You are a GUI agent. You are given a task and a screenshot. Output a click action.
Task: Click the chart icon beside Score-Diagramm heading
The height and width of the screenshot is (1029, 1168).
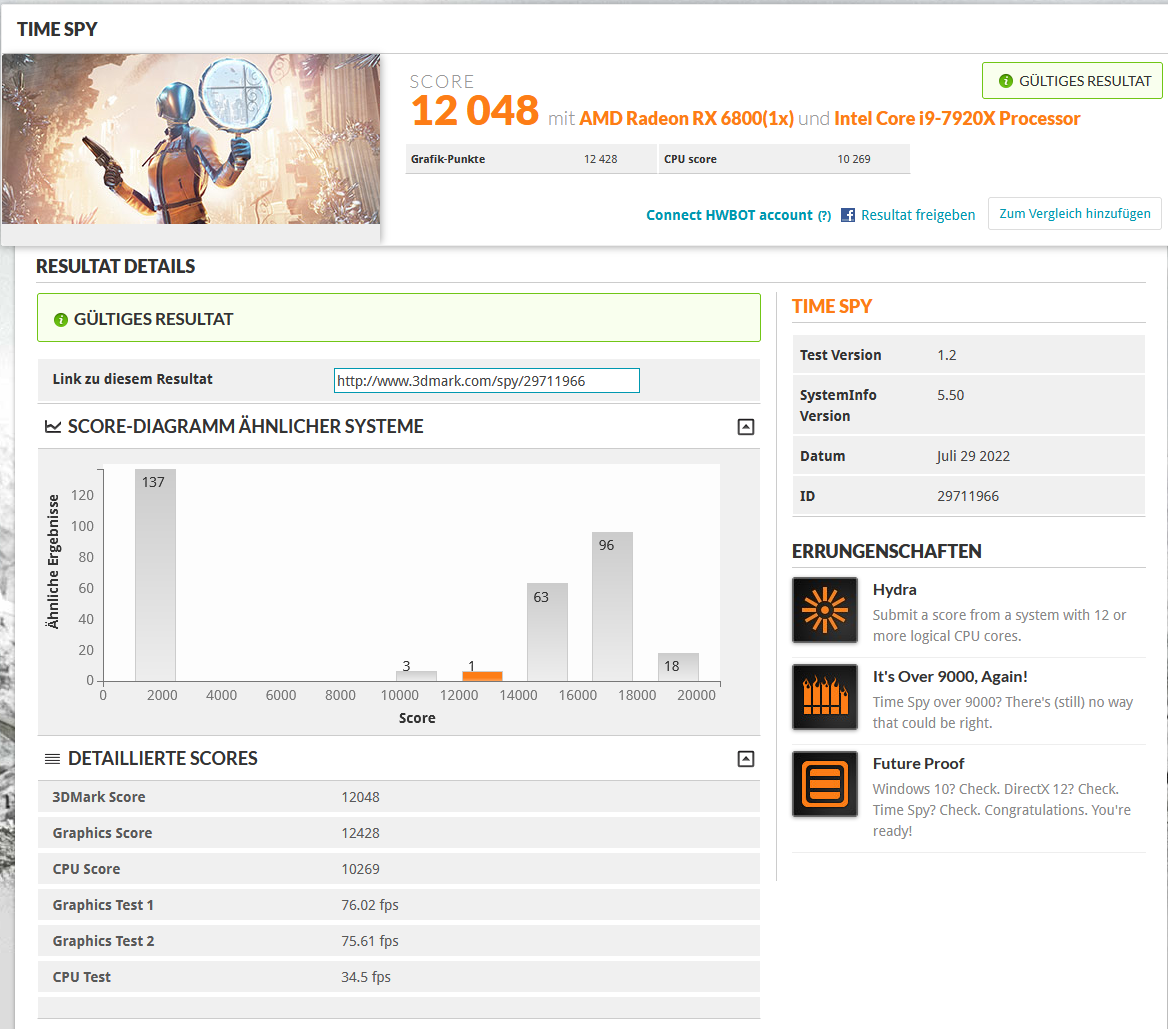click(x=53, y=426)
